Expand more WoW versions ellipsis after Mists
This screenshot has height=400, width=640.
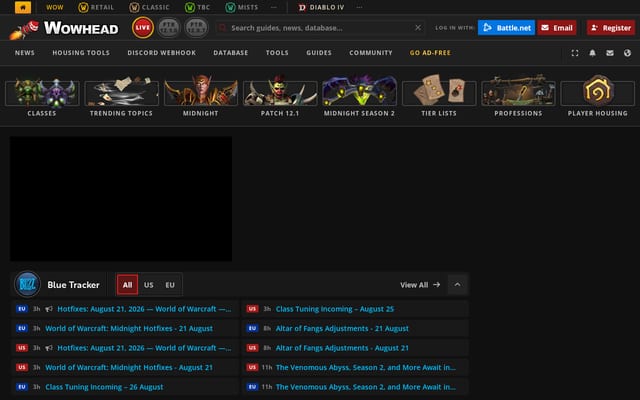[274, 7]
